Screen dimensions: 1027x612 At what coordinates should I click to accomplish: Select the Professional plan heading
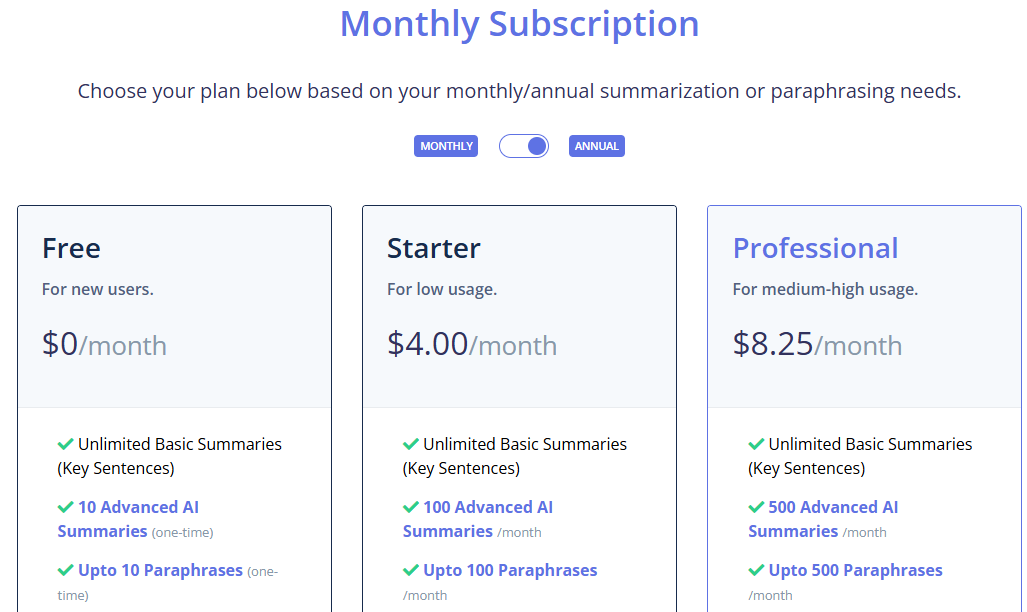(x=815, y=248)
